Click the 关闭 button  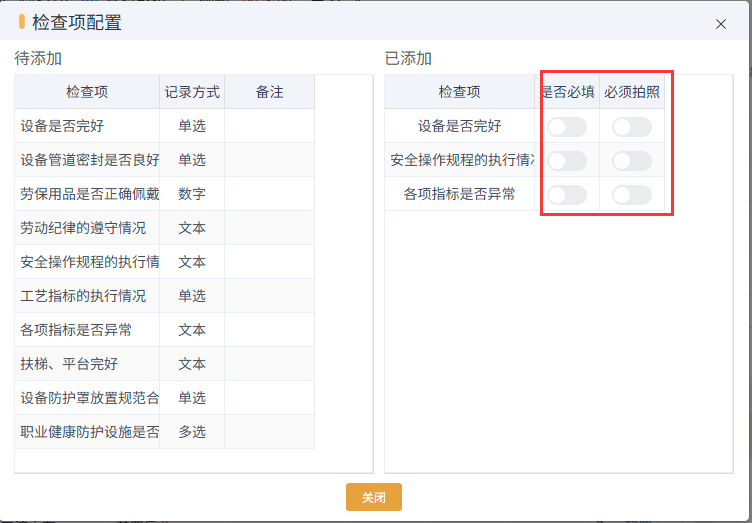pos(374,497)
